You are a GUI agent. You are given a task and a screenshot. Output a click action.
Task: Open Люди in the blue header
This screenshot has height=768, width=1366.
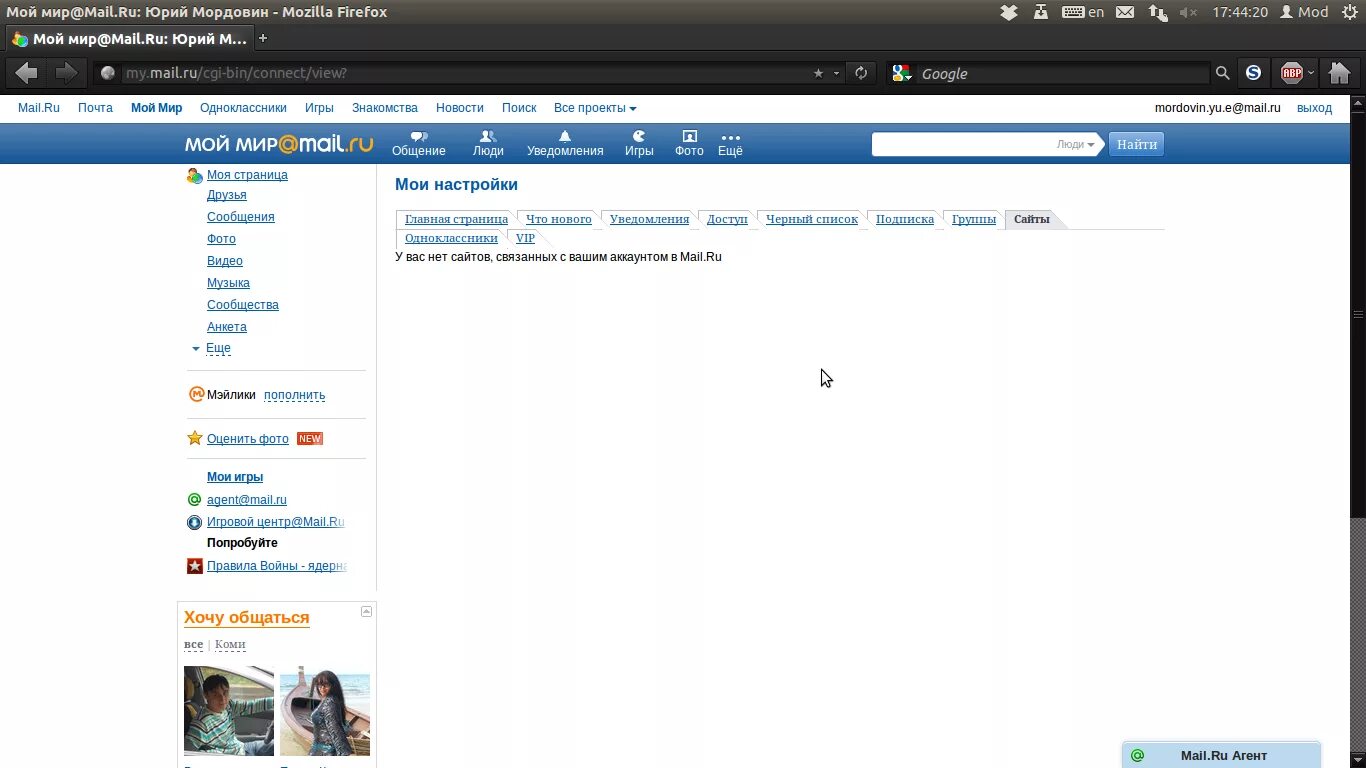488,144
